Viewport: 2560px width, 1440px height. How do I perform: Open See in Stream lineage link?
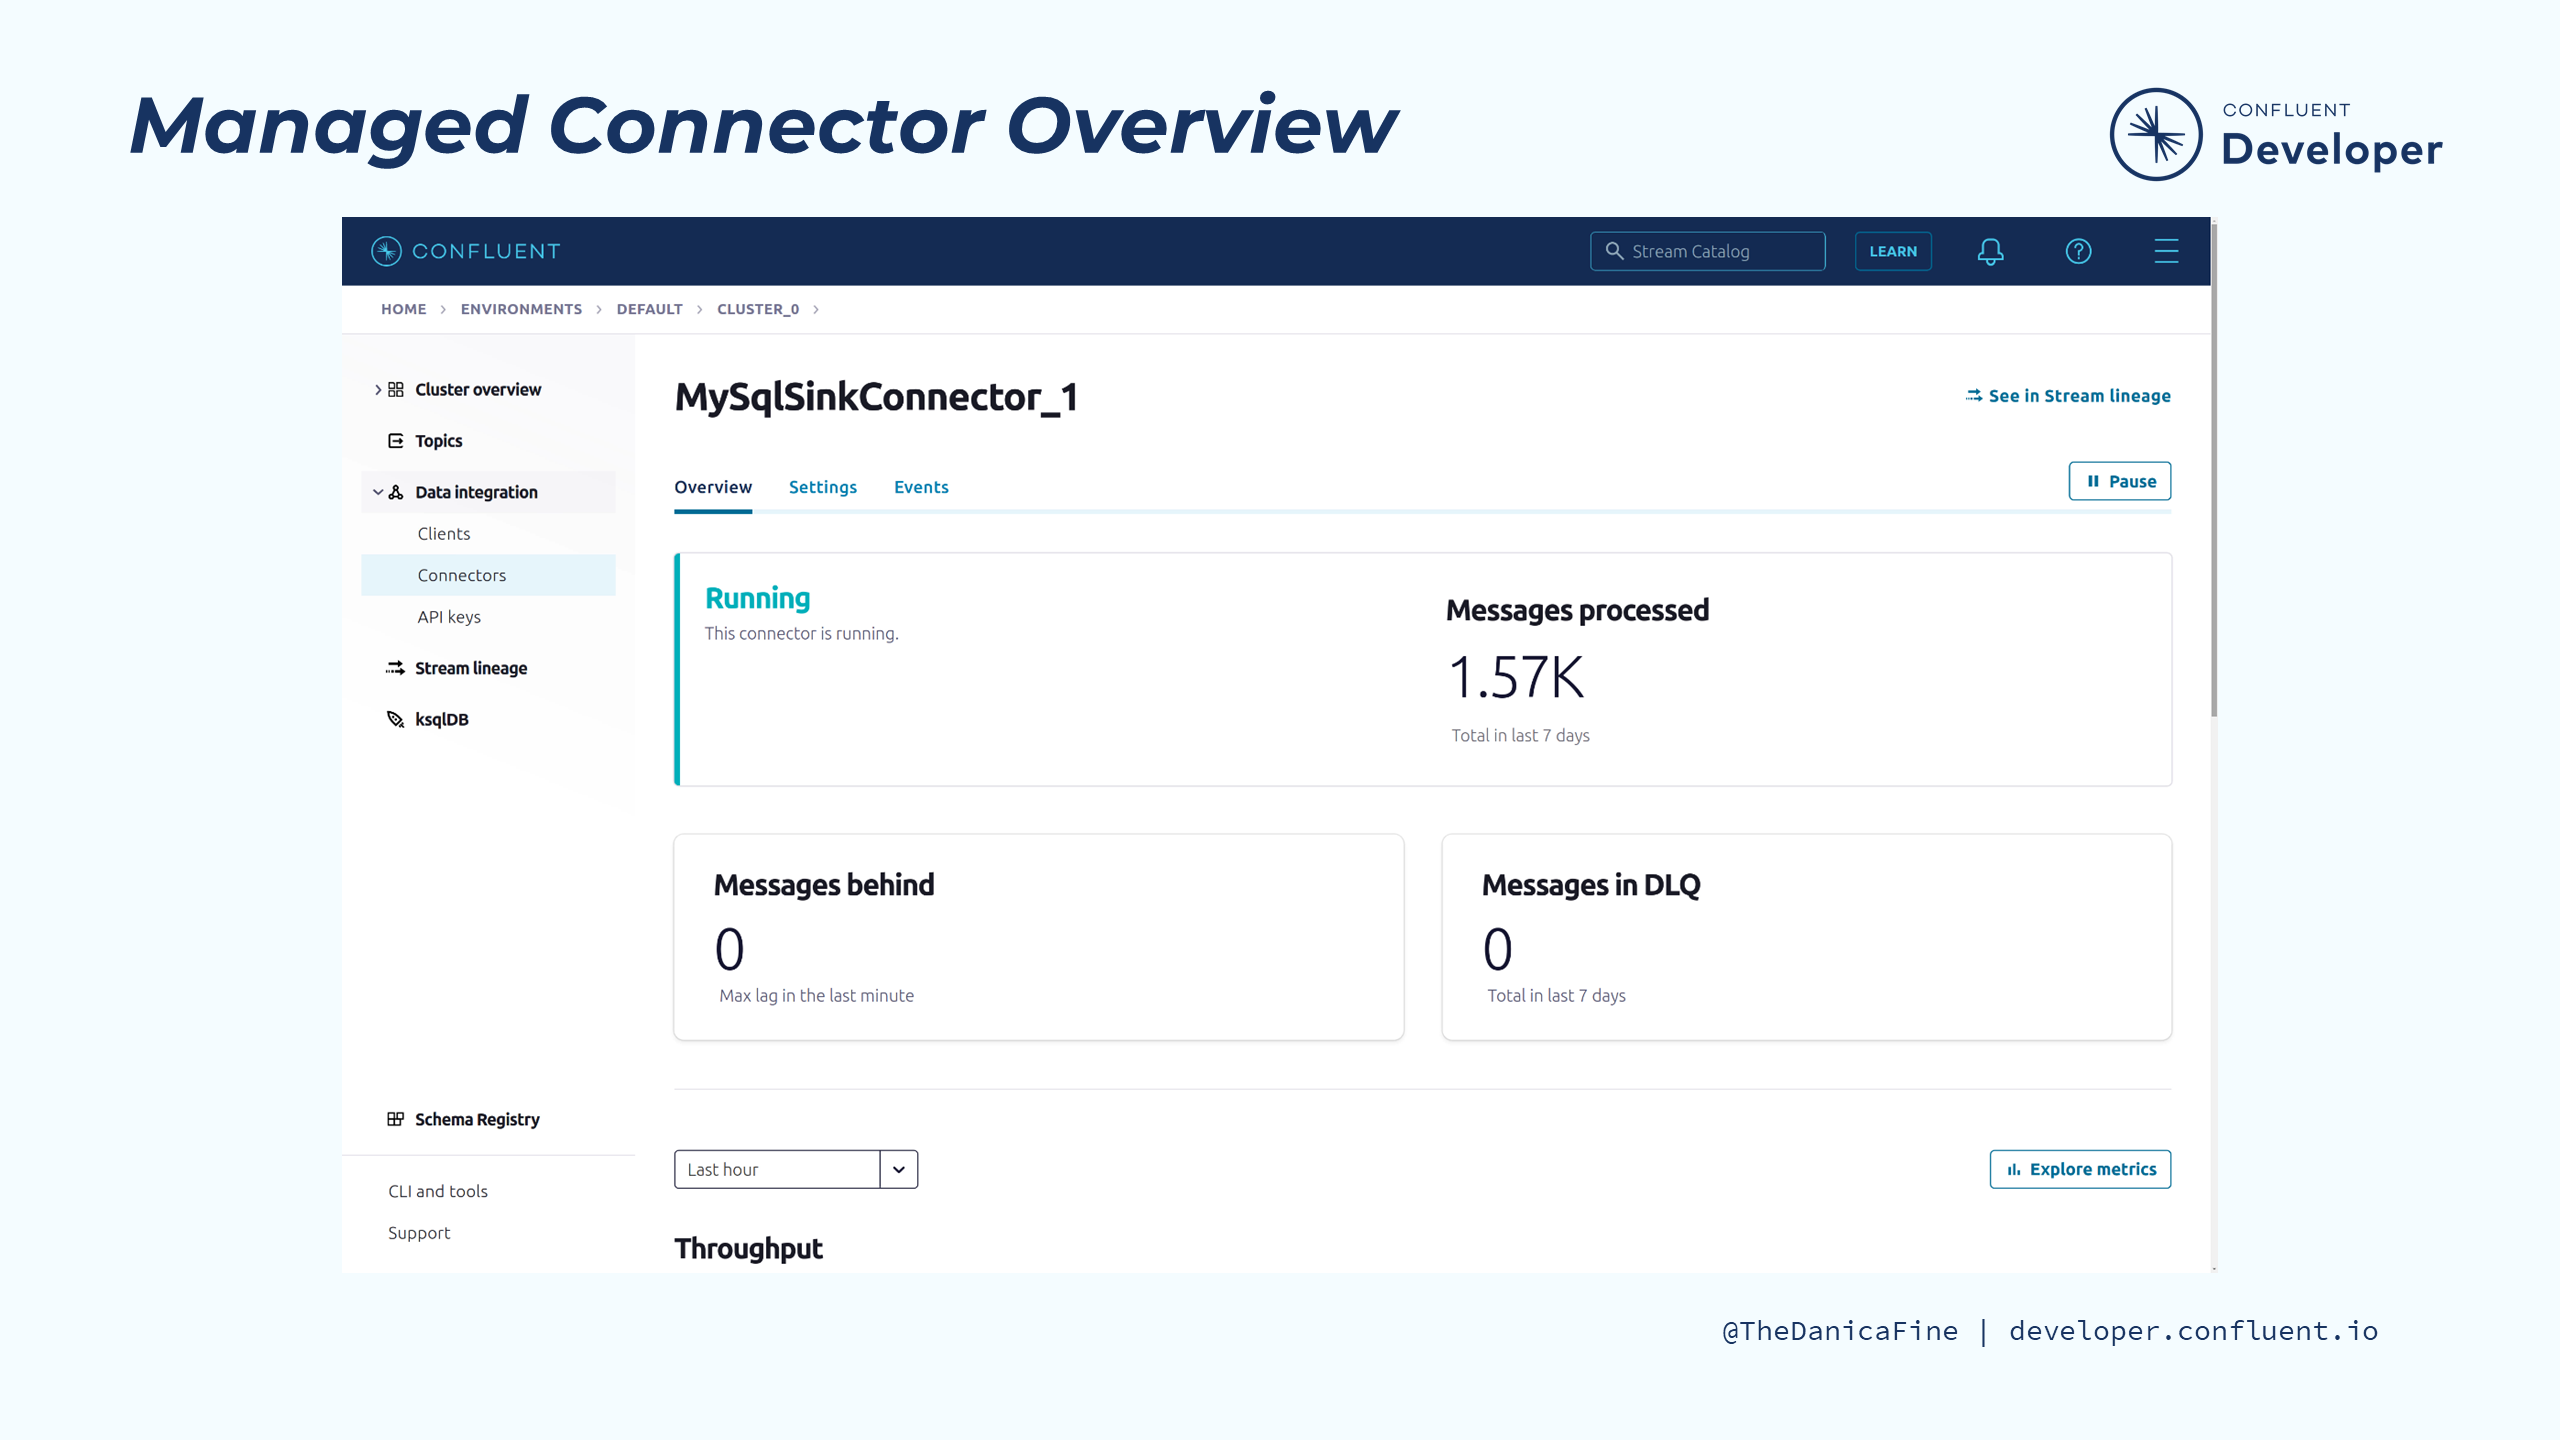[2068, 396]
